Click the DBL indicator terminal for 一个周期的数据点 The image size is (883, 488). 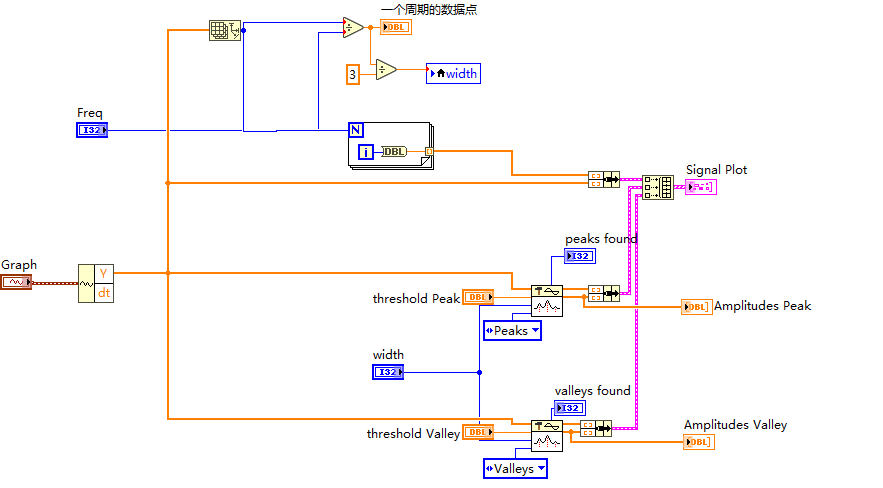(x=396, y=27)
